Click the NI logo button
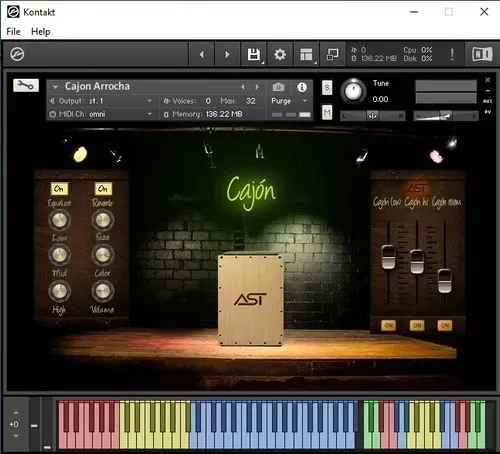Viewport: 500px width, 454px height. pos(482,54)
